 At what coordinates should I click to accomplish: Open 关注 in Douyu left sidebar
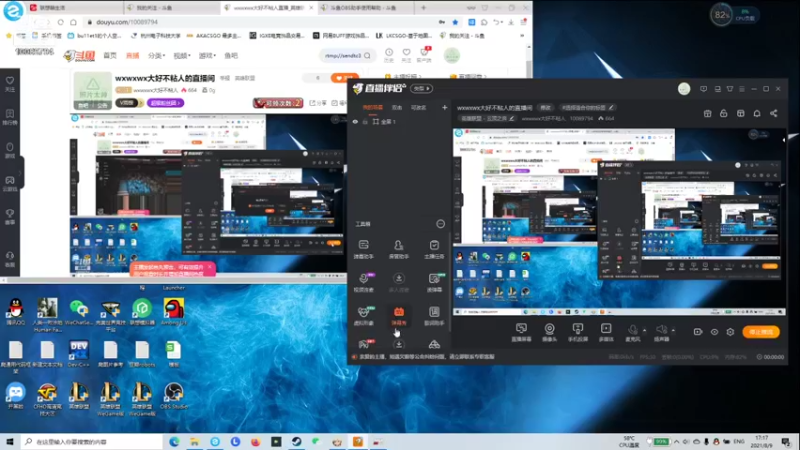[10, 84]
